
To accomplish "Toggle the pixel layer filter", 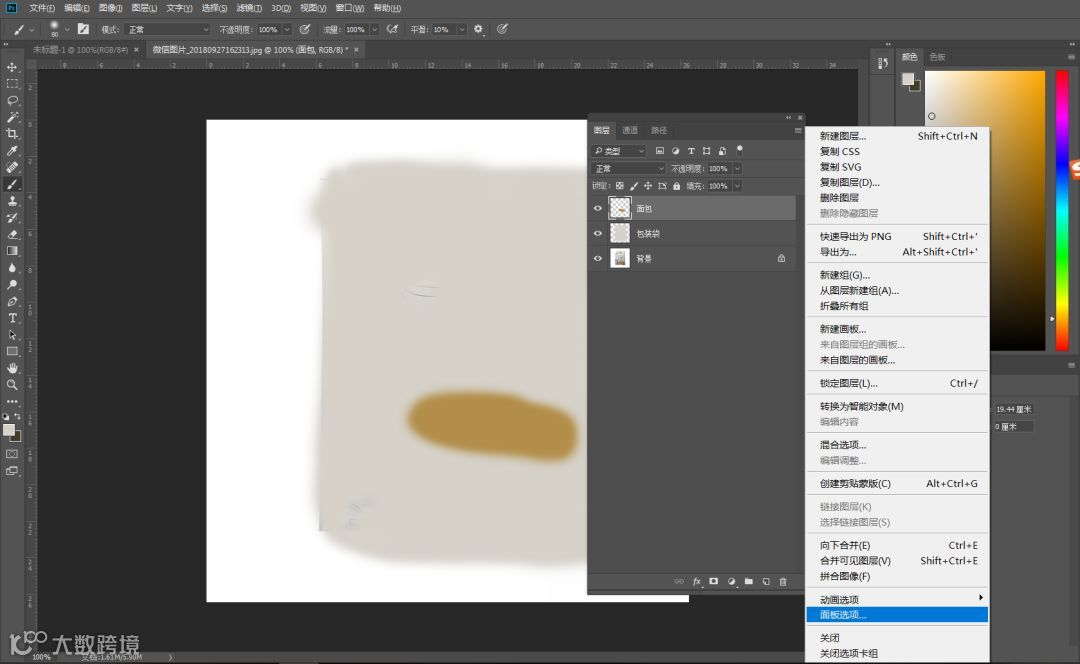I will [x=660, y=150].
